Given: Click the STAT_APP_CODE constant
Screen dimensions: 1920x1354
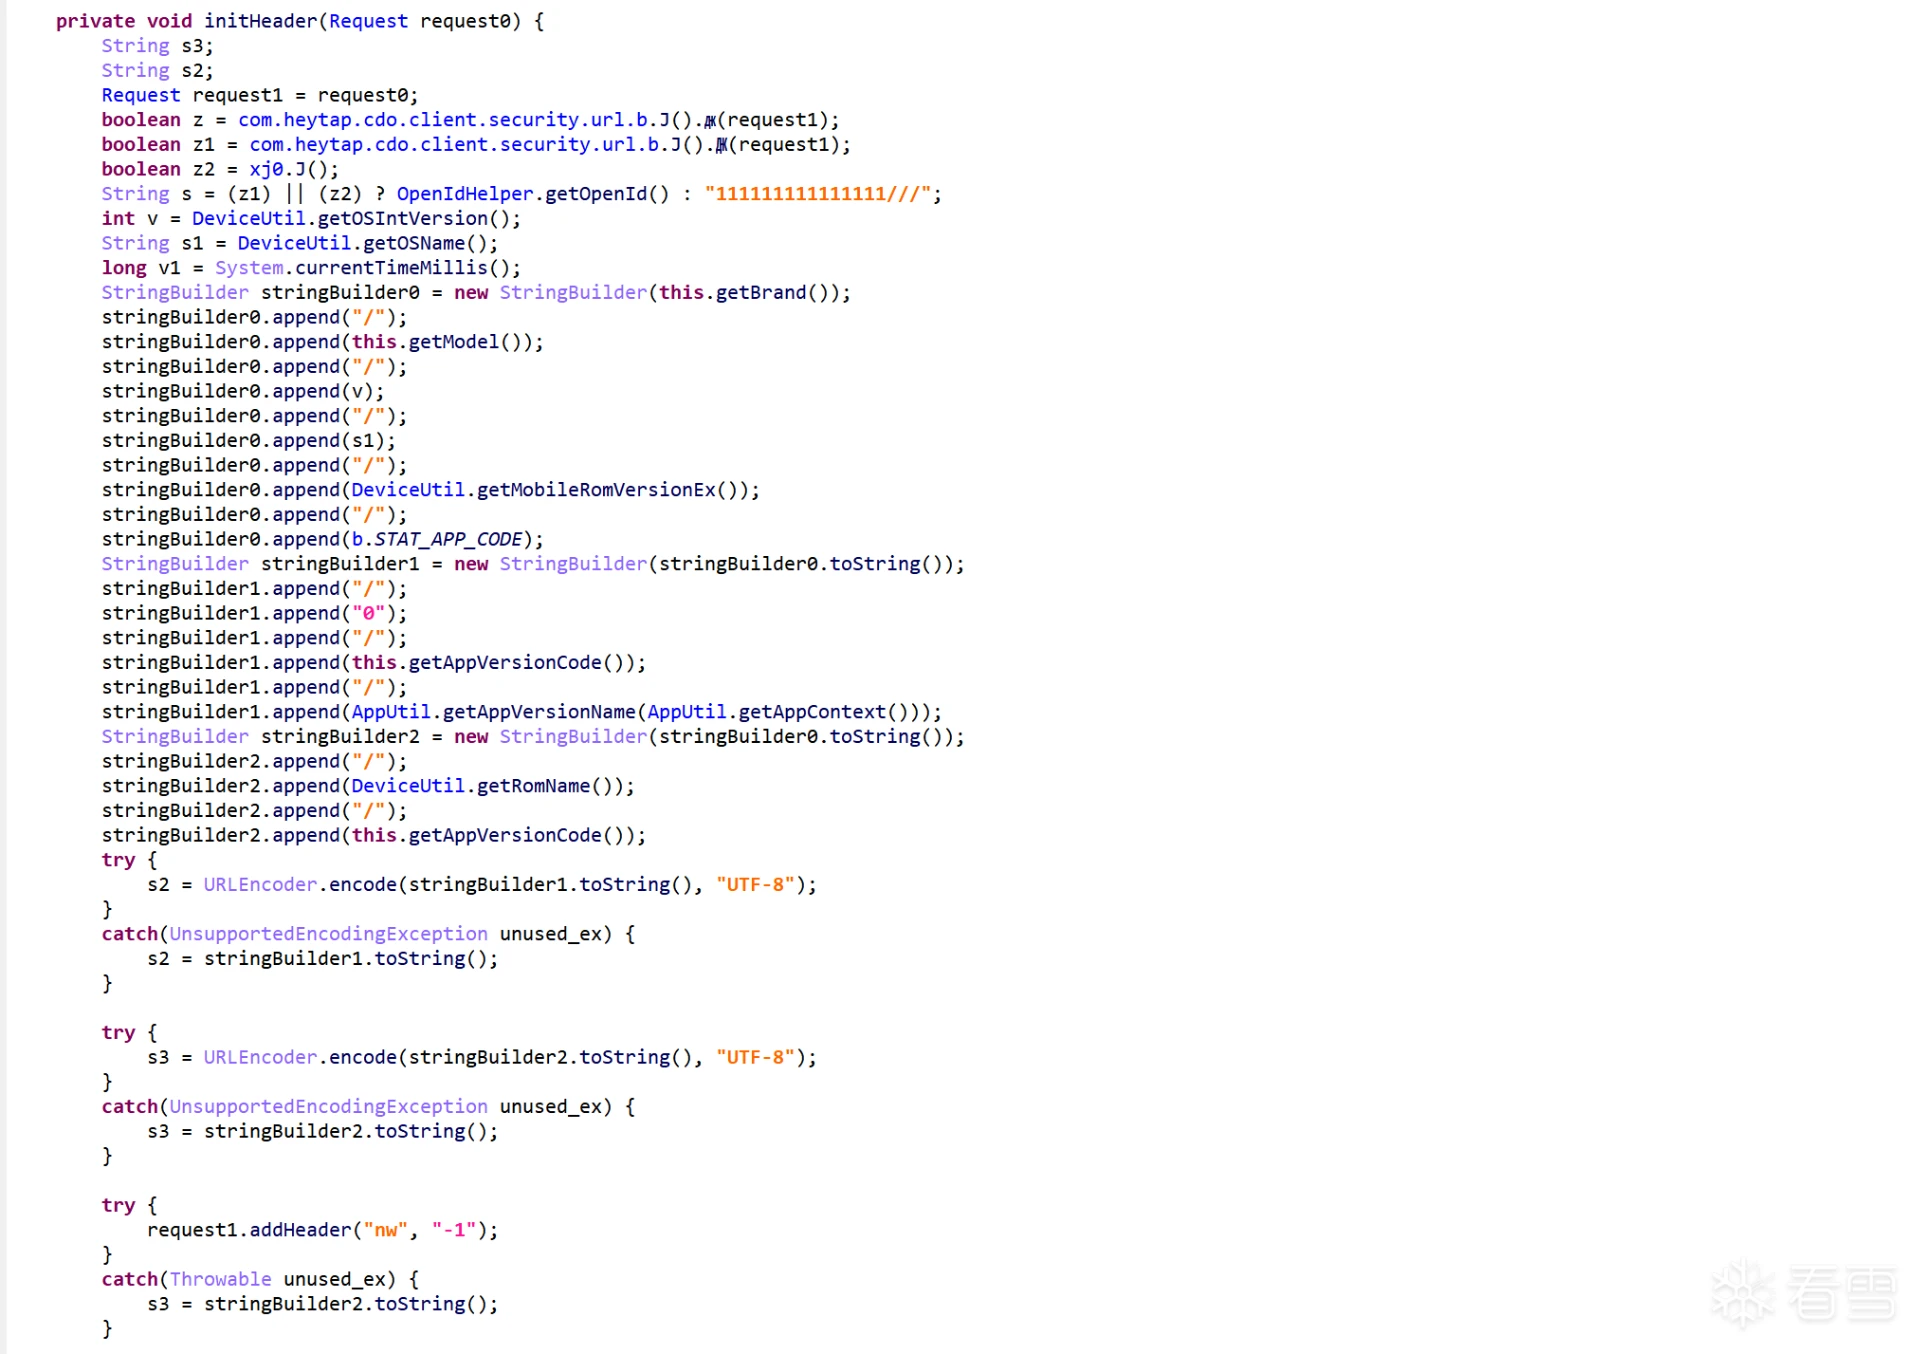Looking at the screenshot, I should pos(447,539).
